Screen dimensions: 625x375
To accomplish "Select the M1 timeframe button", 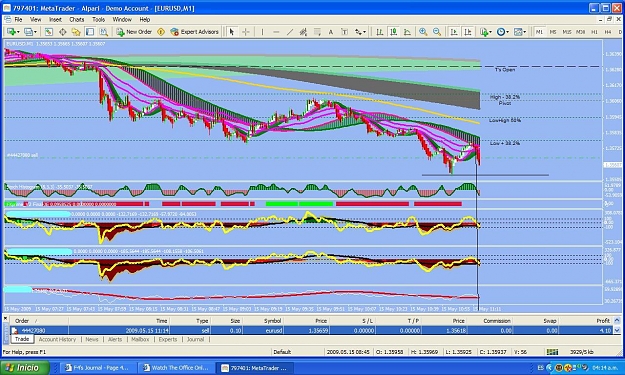I will (x=539, y=32).
